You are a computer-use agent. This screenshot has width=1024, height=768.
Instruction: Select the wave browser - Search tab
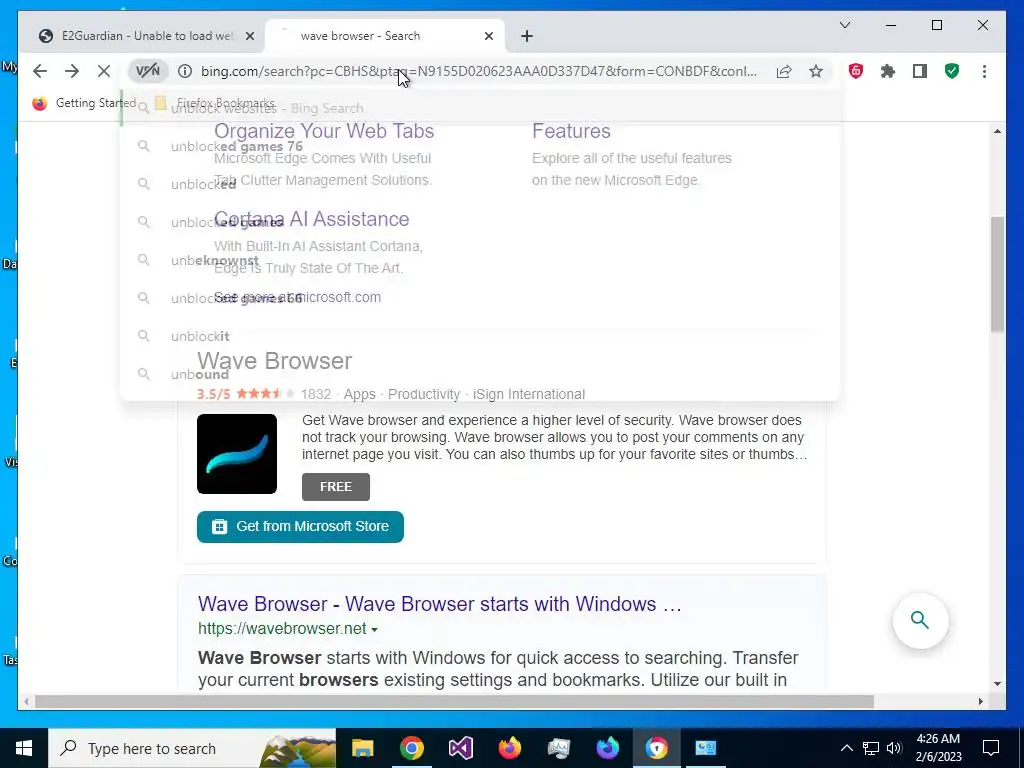pyautogui.click(x=384, y=36)
